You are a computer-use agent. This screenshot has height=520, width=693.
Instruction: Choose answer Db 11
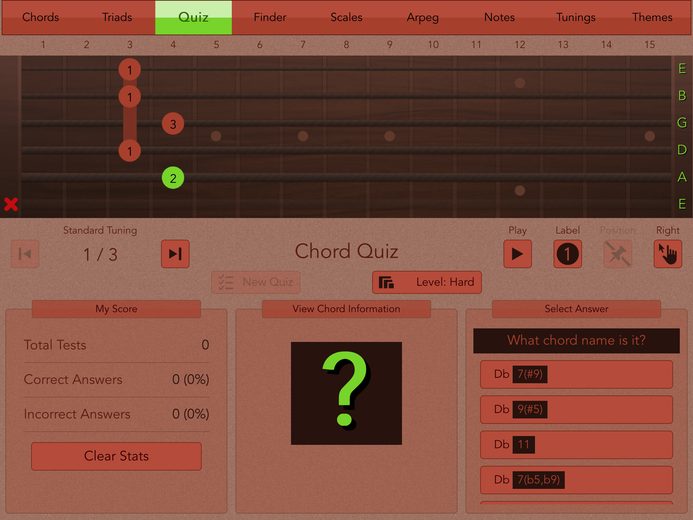[x=576, y=444]
